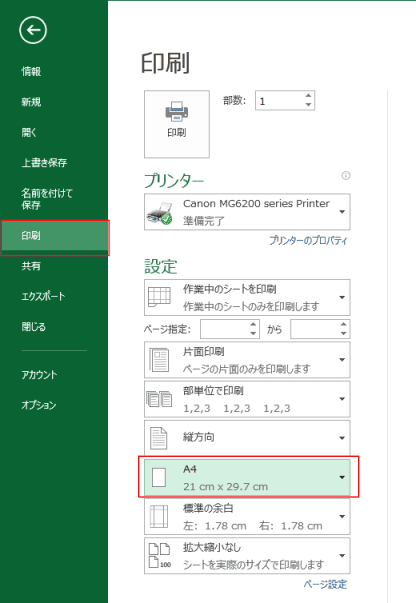Click the printer info icon beside プリンター

tap(346, 176)
